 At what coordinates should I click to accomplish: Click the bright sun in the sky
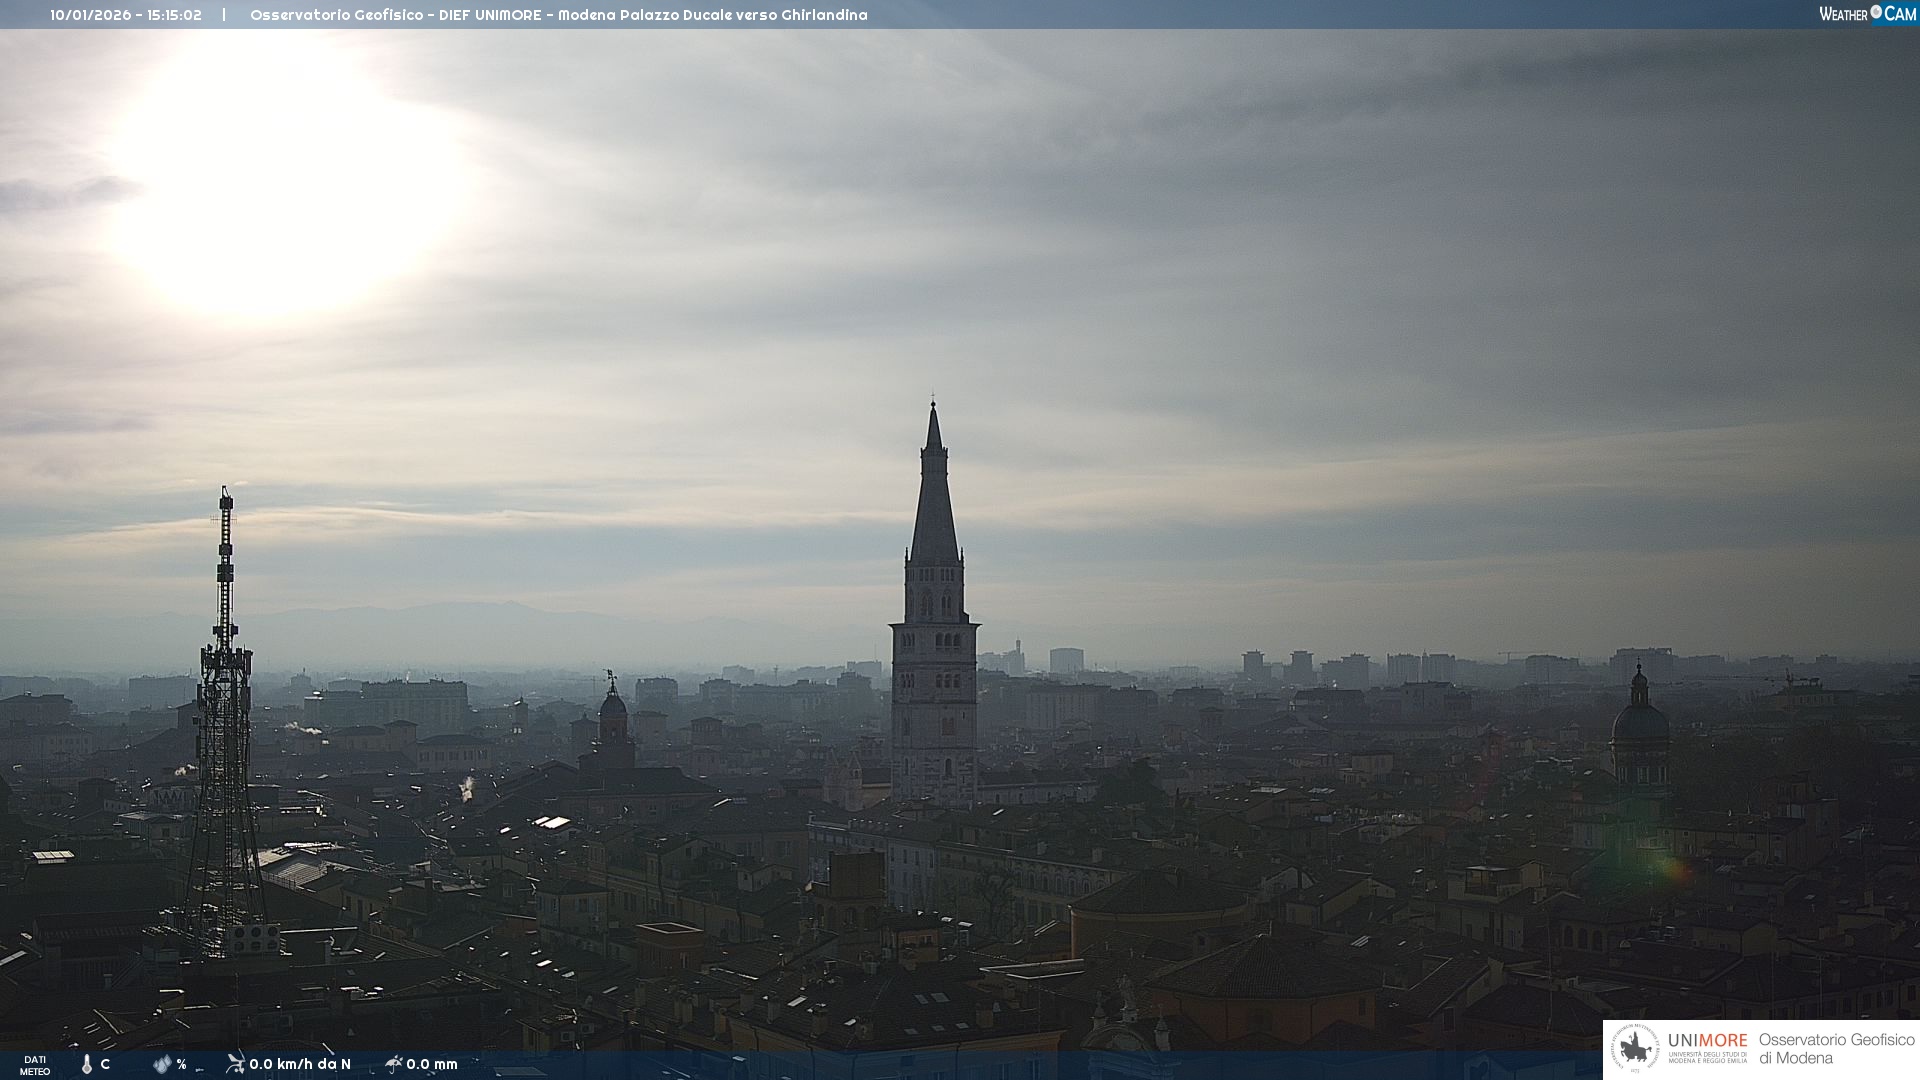point(285,175)
